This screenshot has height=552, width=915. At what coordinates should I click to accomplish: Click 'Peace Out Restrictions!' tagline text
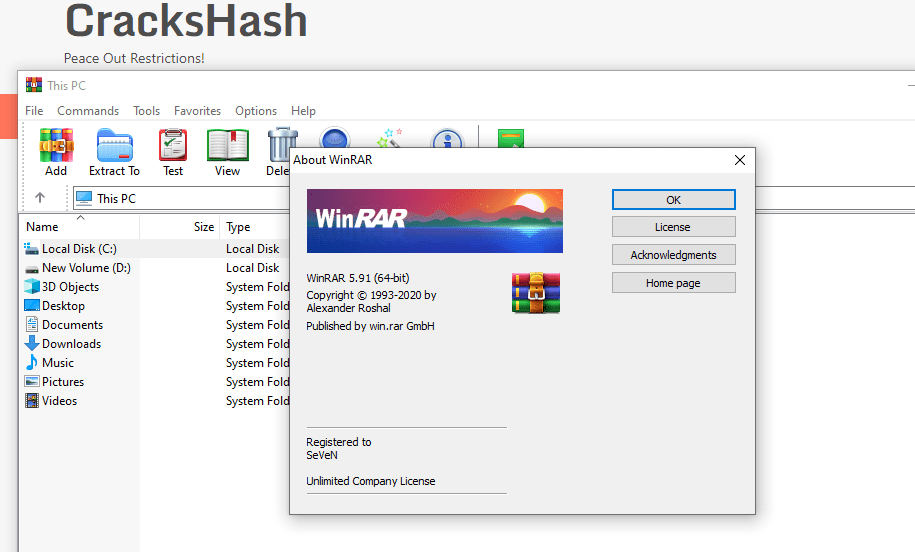(x=134, y=58)
